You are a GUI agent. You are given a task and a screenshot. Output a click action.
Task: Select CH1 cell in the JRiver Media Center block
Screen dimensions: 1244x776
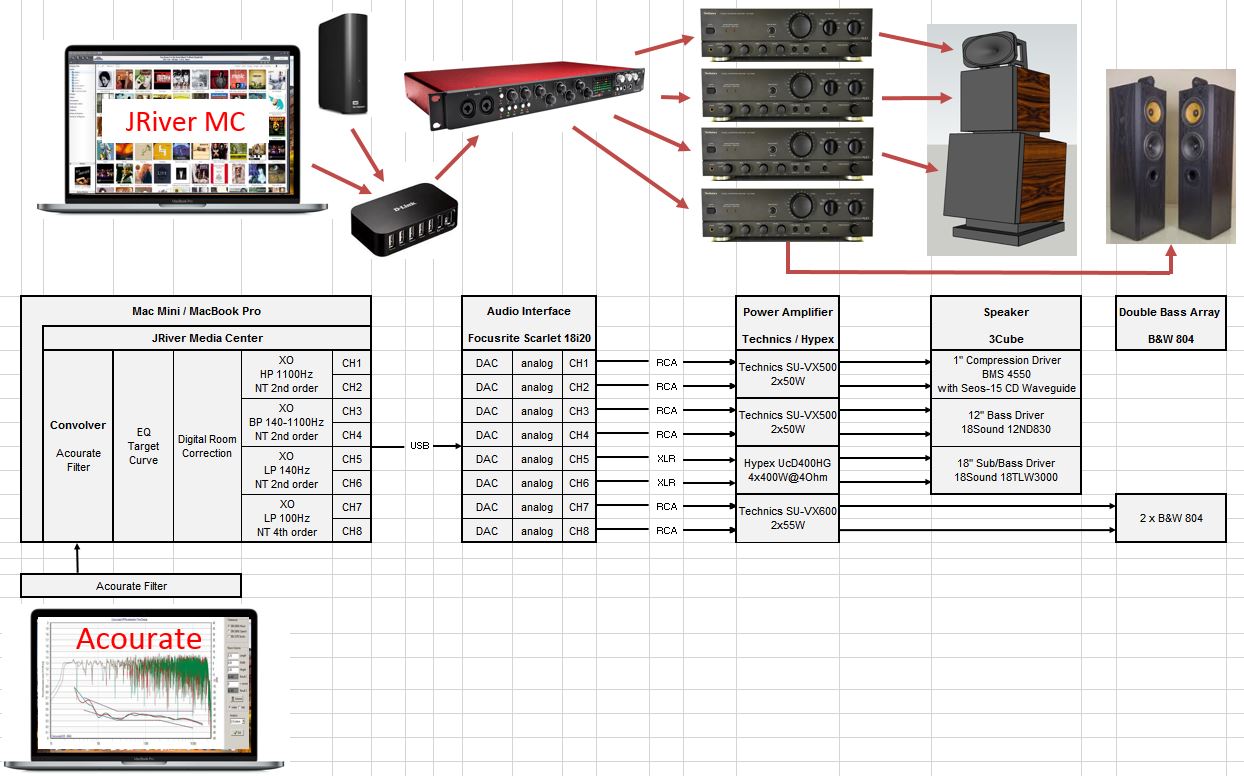(x=352, y=362)
